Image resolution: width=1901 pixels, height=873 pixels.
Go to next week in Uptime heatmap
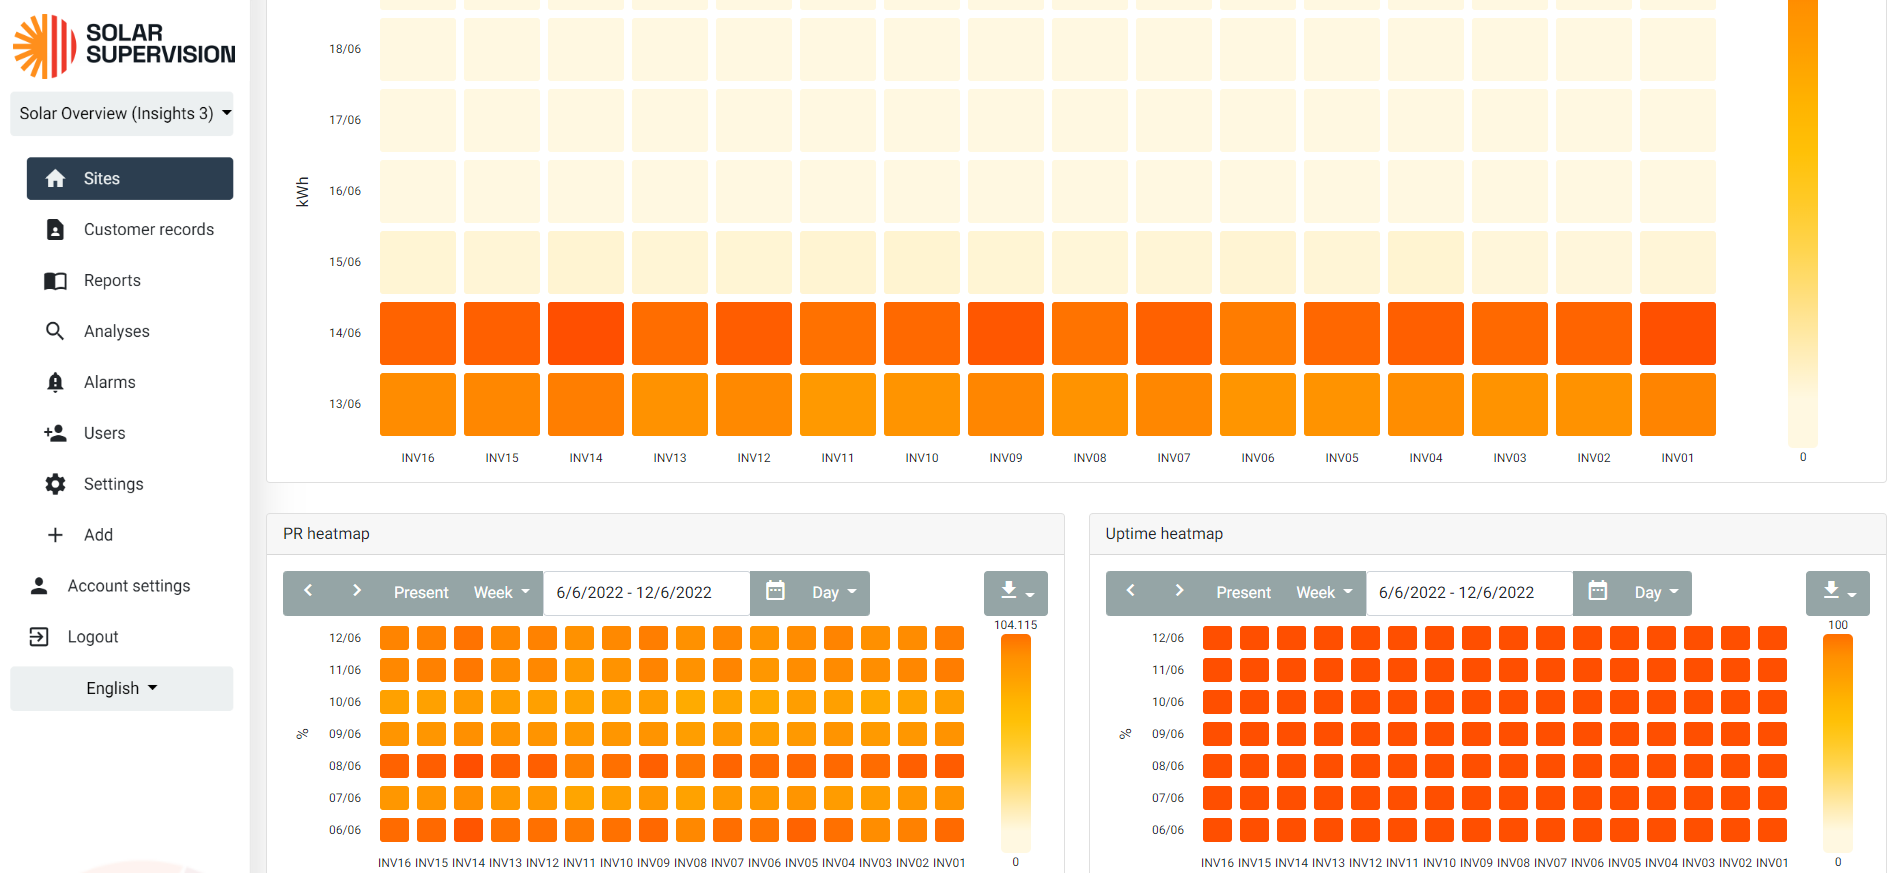1179,591
